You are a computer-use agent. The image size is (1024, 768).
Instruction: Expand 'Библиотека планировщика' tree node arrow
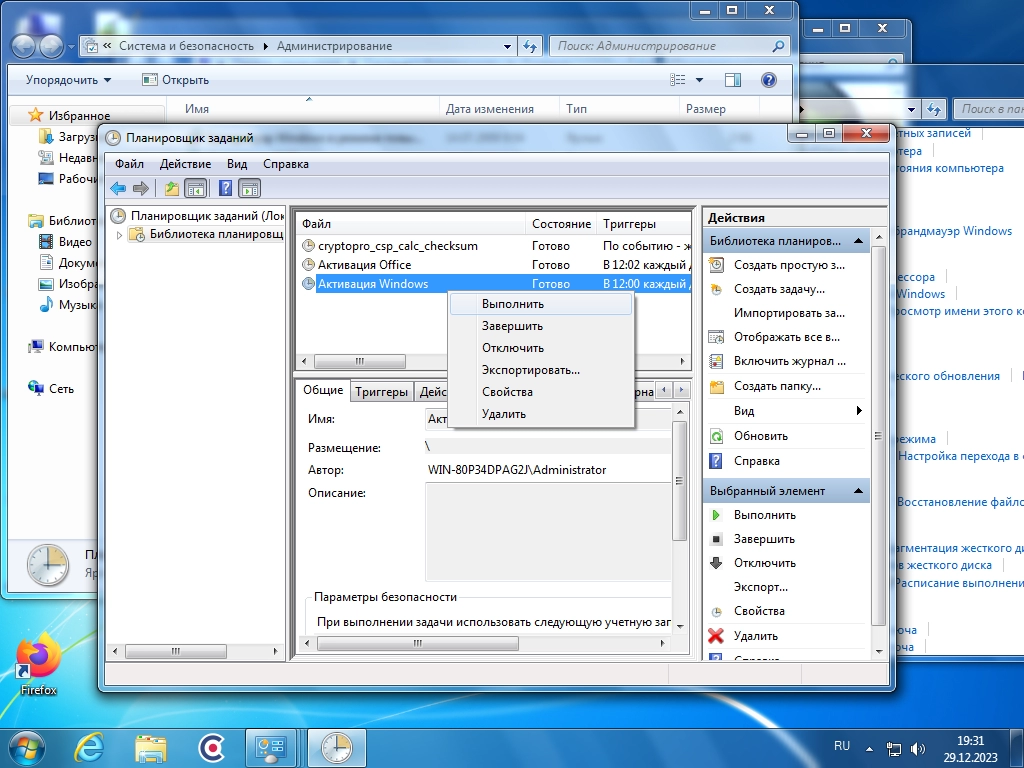pos(120,235)
